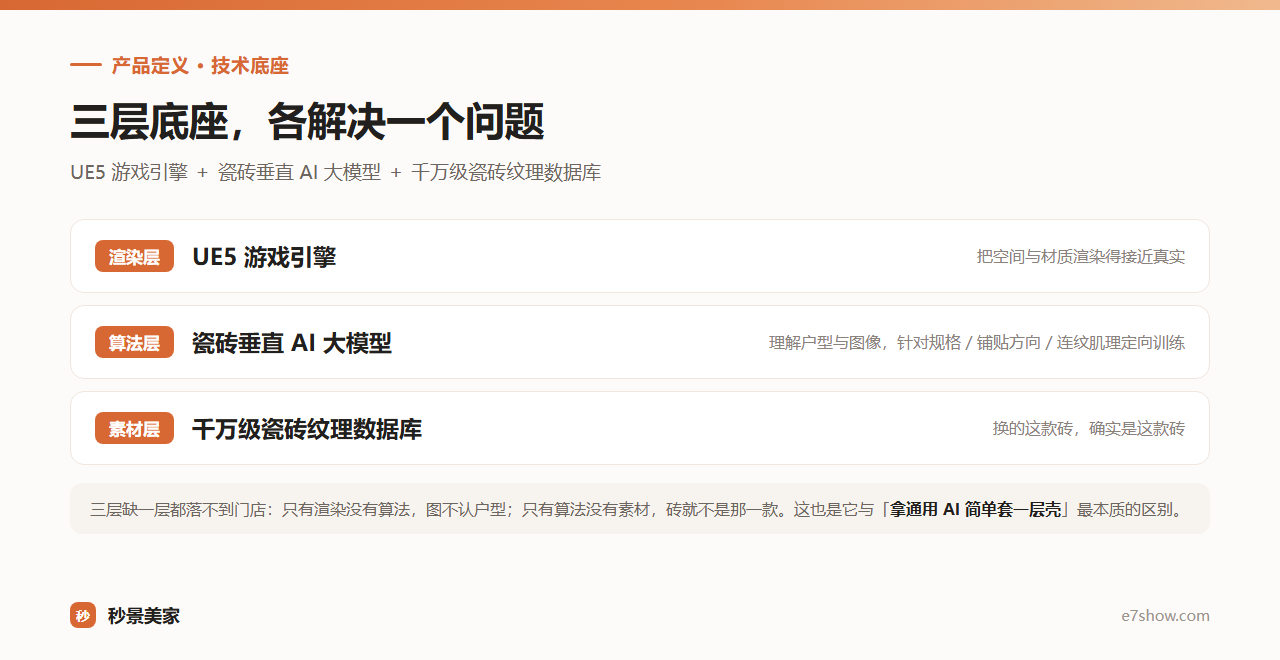Open the e7show.com link

(x=1165, y=615)
